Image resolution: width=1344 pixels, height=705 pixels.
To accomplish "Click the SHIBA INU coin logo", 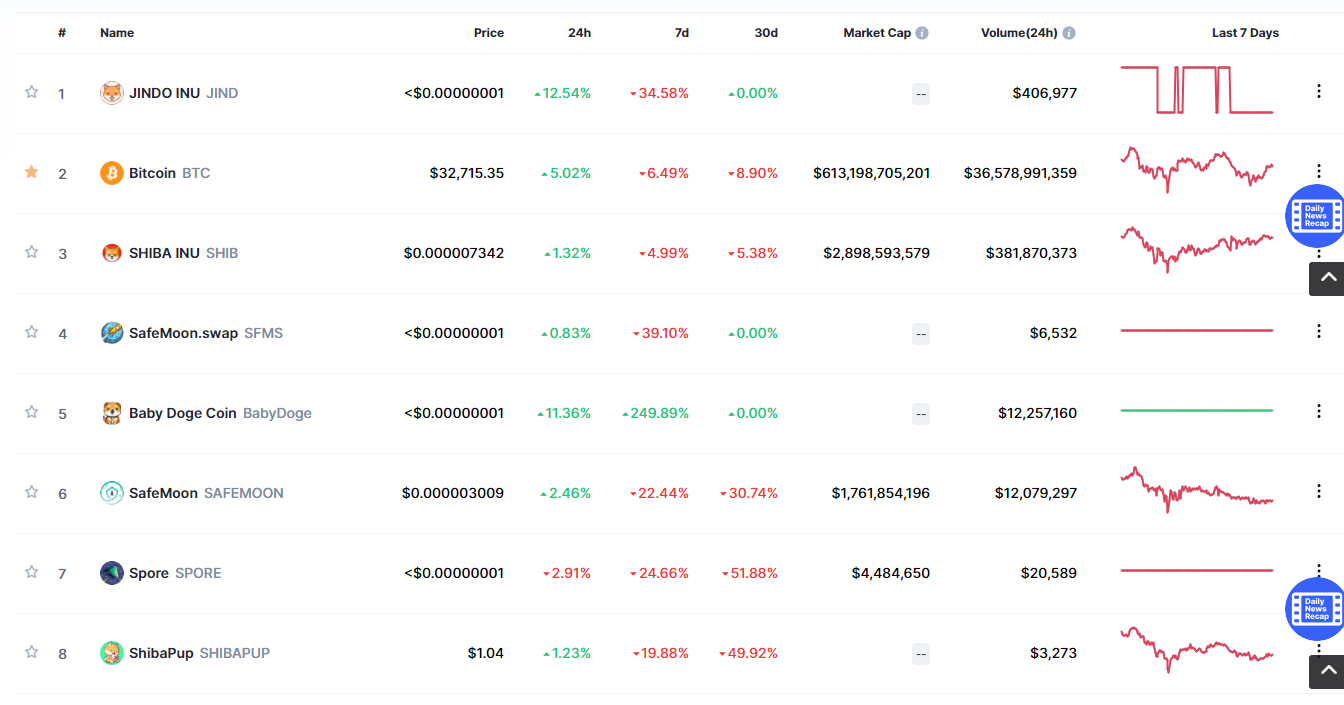I will point(112,253).
